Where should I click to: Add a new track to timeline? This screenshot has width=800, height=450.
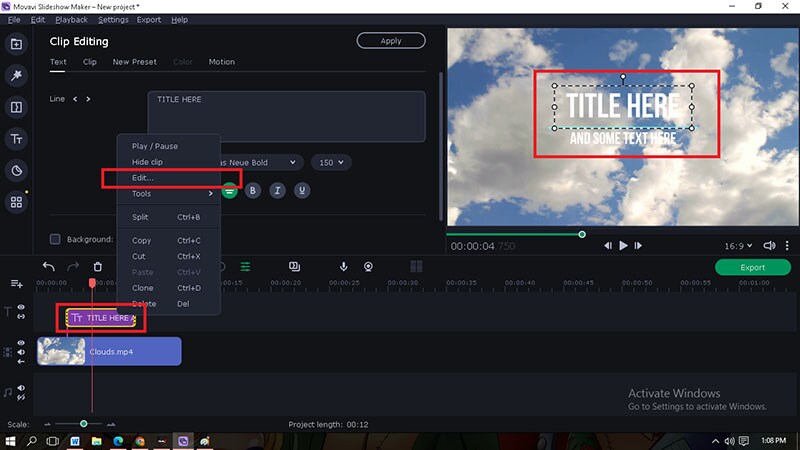tap(16, 283)
